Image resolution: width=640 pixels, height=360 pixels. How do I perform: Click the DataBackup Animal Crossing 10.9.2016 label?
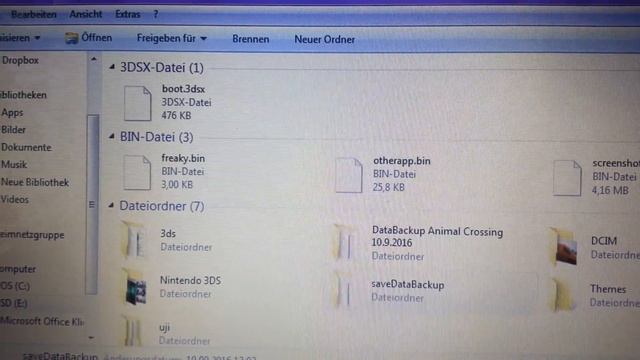click(x=437, y=237)
